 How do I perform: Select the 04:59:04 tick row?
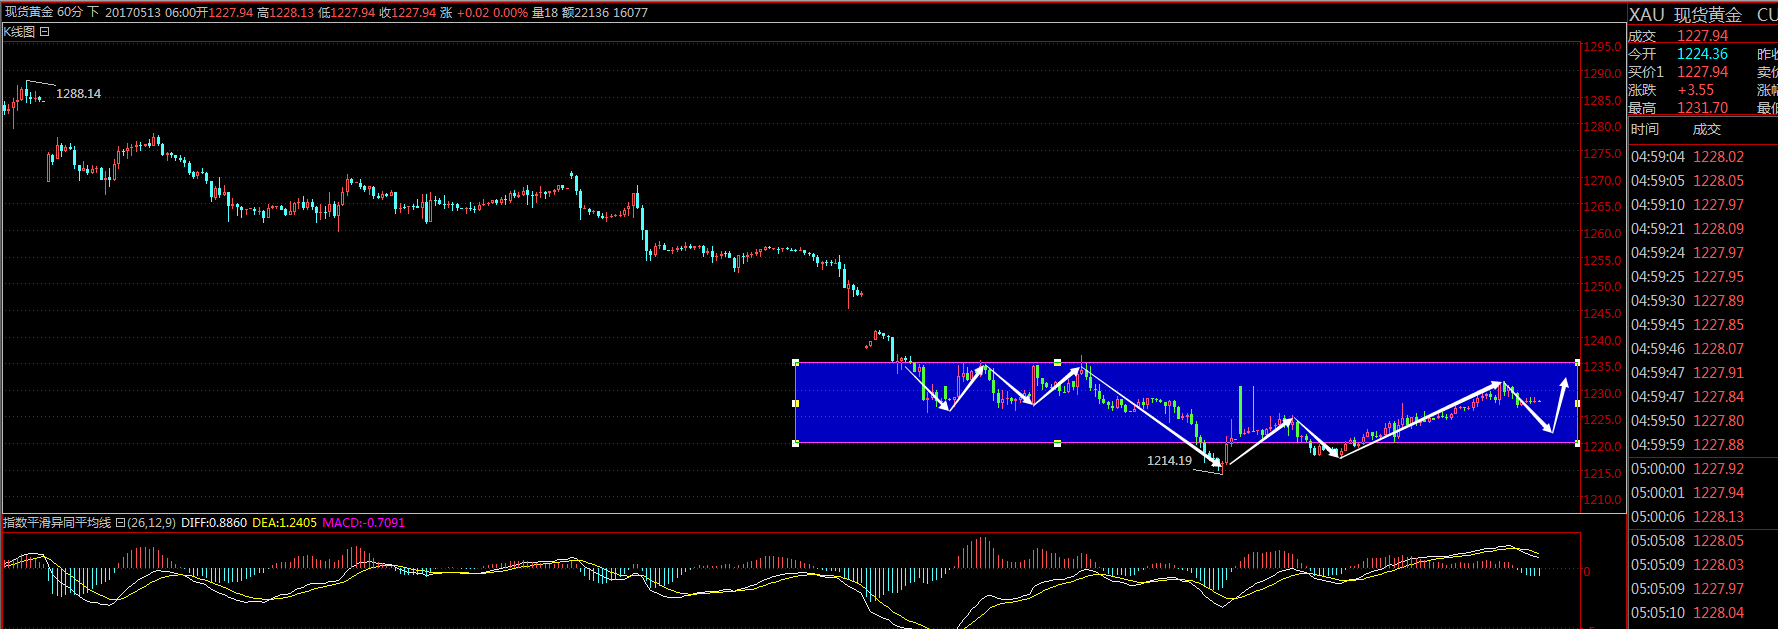pyautogui.click(x=1687, y=157)
